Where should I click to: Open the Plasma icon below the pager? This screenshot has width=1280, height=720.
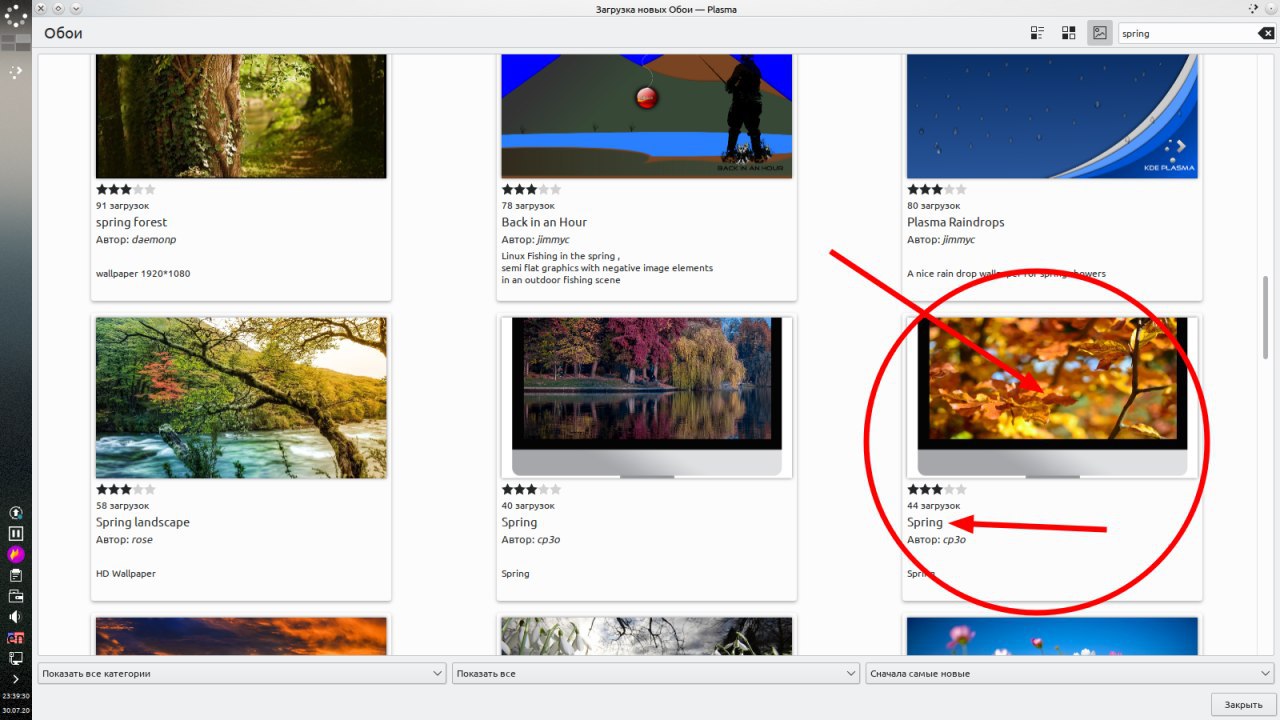(x=16, y=72)
